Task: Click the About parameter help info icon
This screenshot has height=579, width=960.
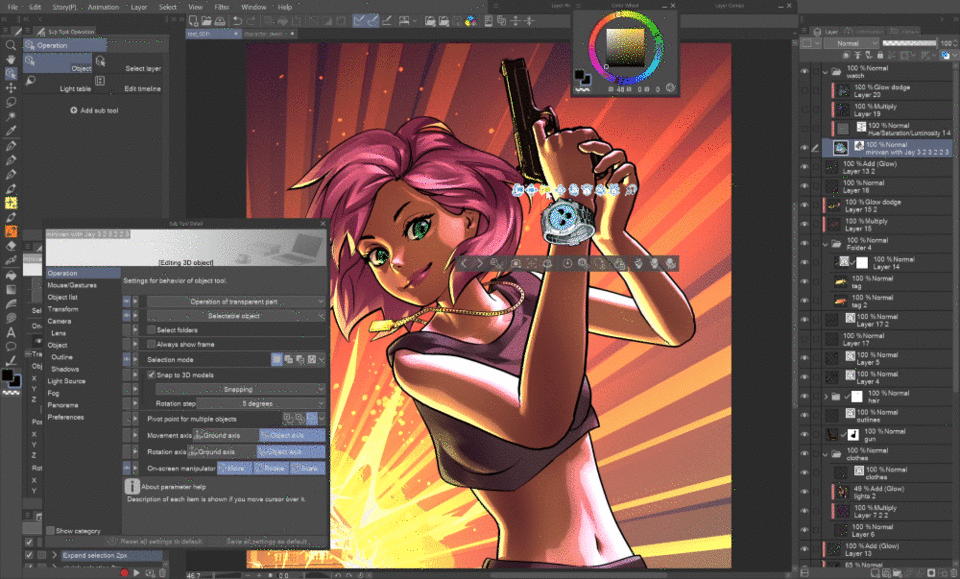Action: (132, 486)
